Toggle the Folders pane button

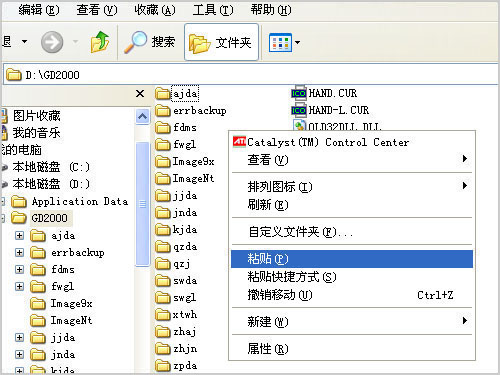[x=221, y=42]
